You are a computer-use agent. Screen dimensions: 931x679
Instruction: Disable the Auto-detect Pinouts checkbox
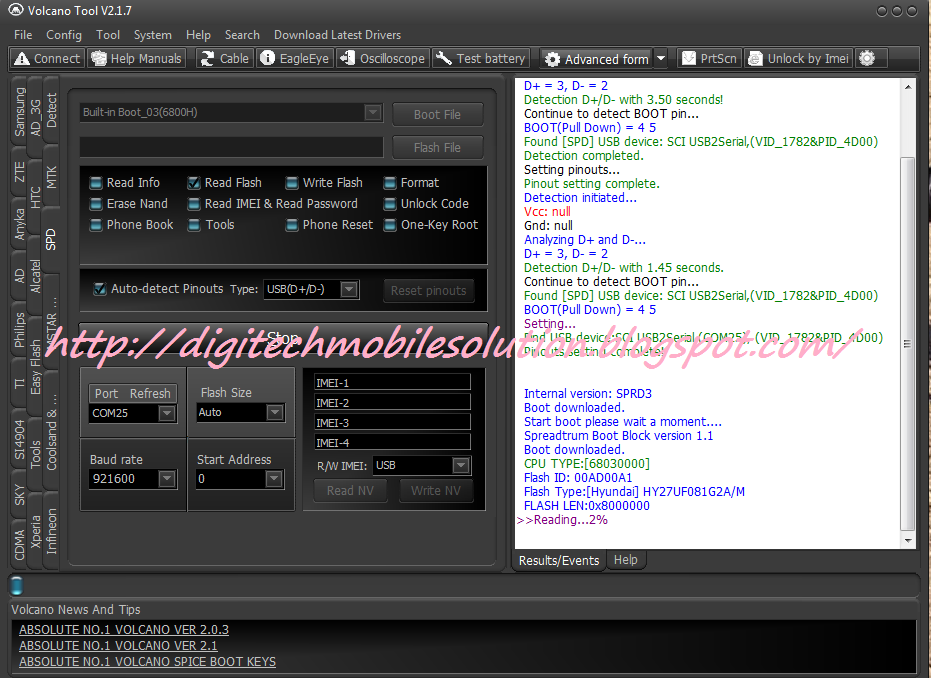click(98, 288)
